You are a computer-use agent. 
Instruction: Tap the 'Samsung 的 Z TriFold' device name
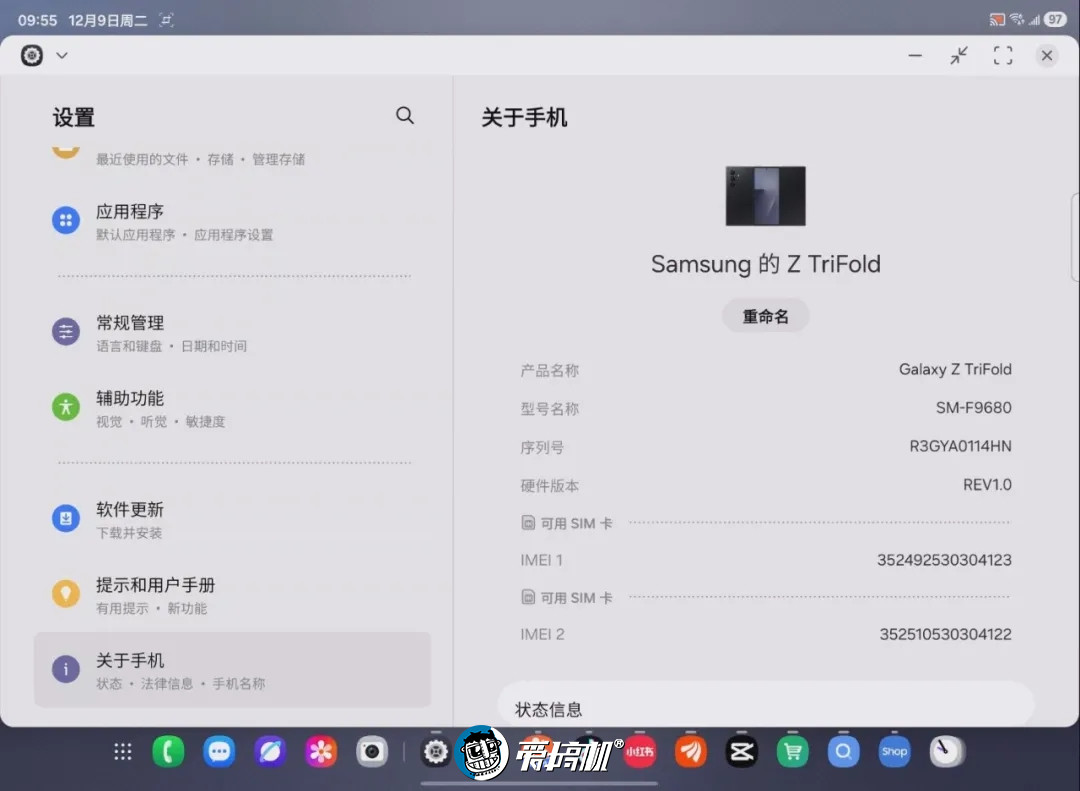765,264
